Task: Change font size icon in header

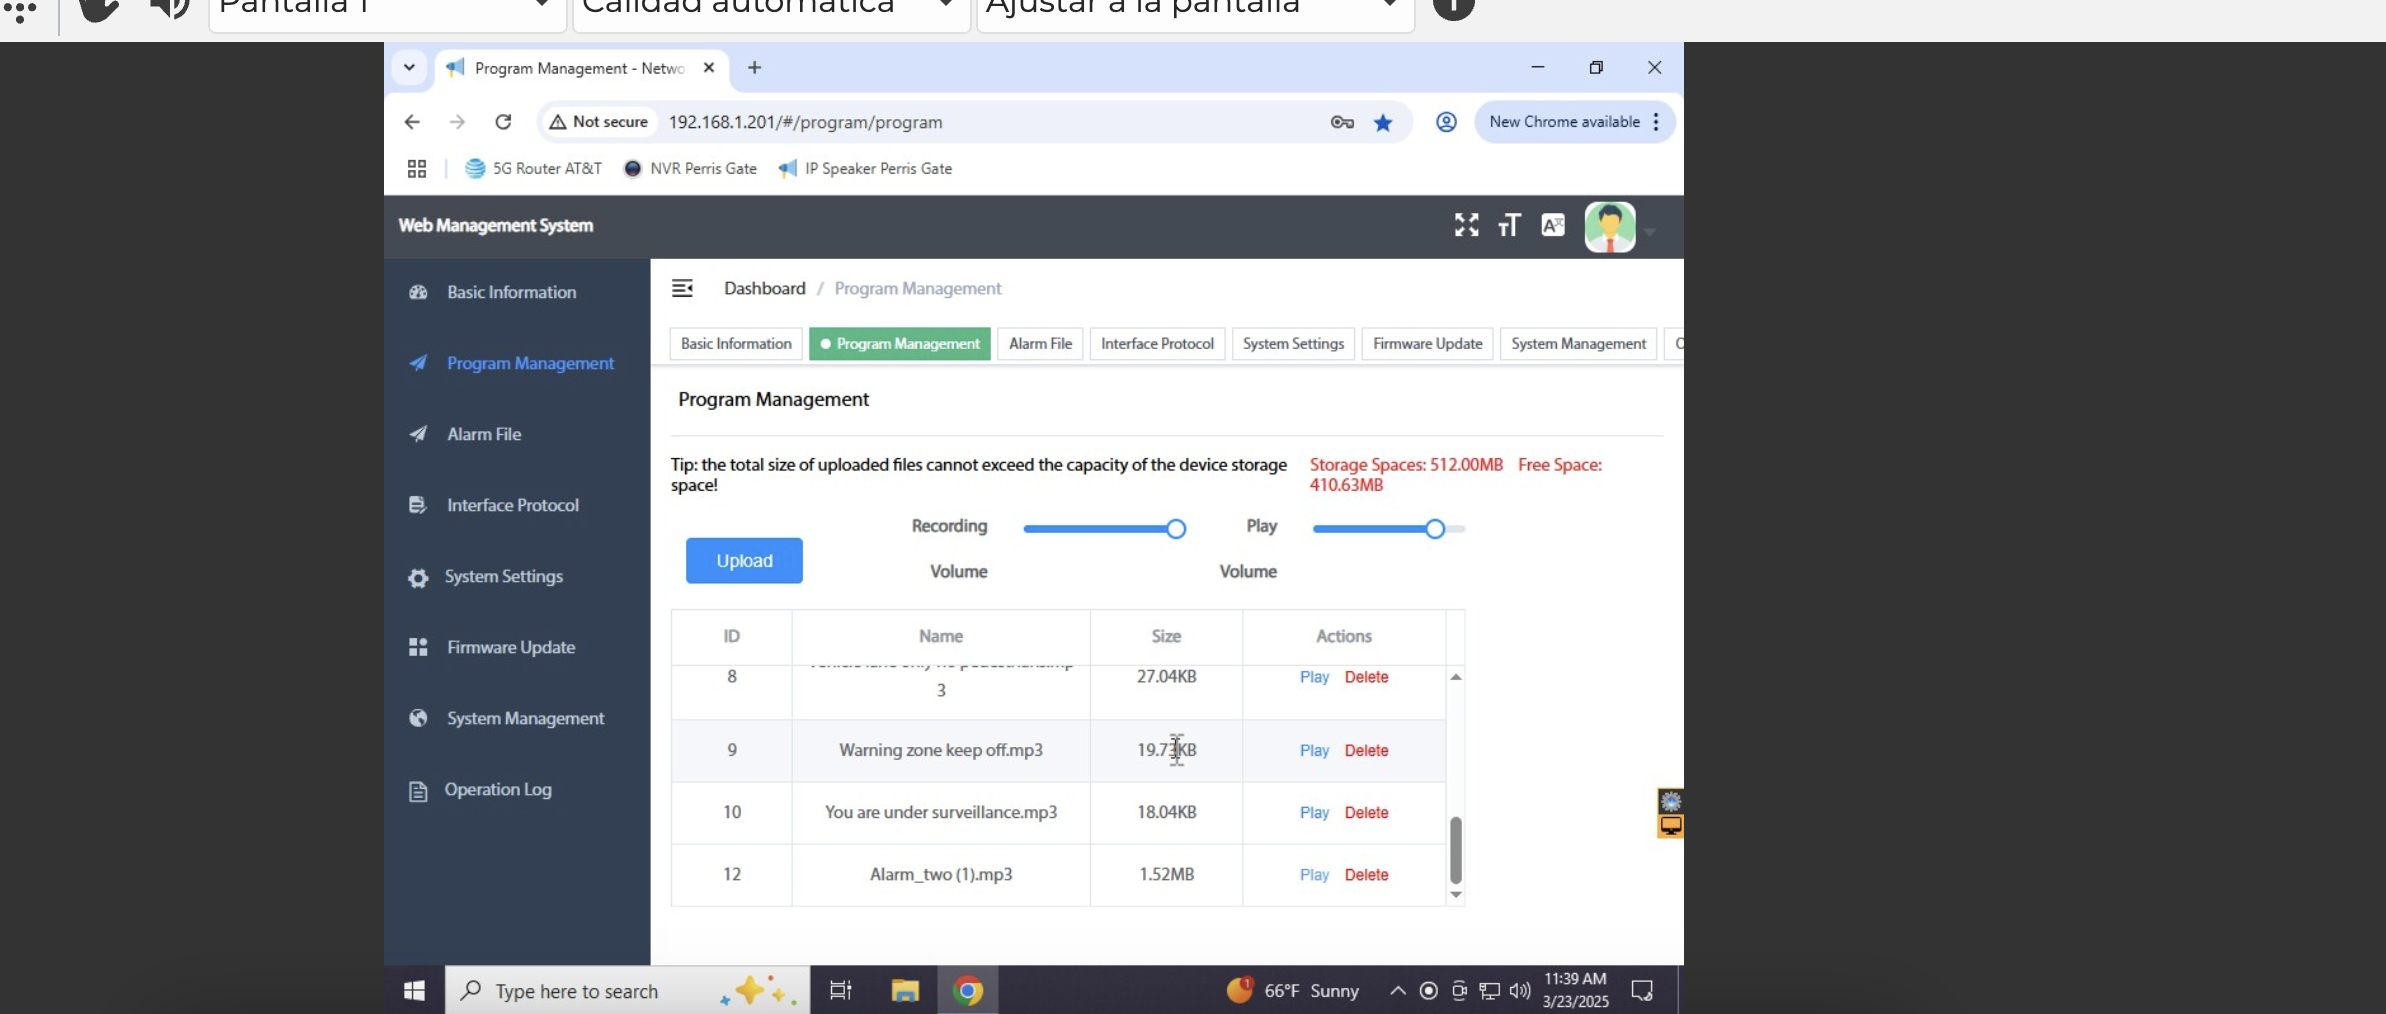Action: [x=1509, y=225]
